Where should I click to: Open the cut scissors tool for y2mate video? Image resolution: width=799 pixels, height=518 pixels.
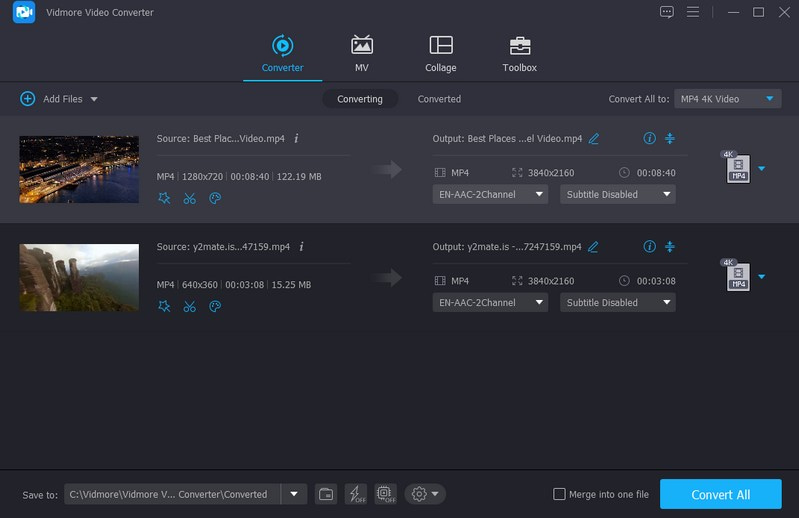pyautogui.click(x=190, y=306)
